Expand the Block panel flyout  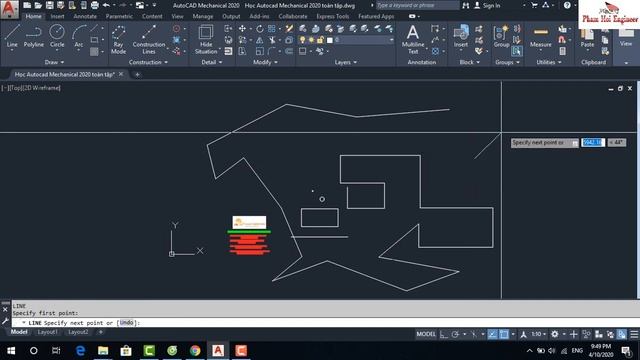(469, 62)
